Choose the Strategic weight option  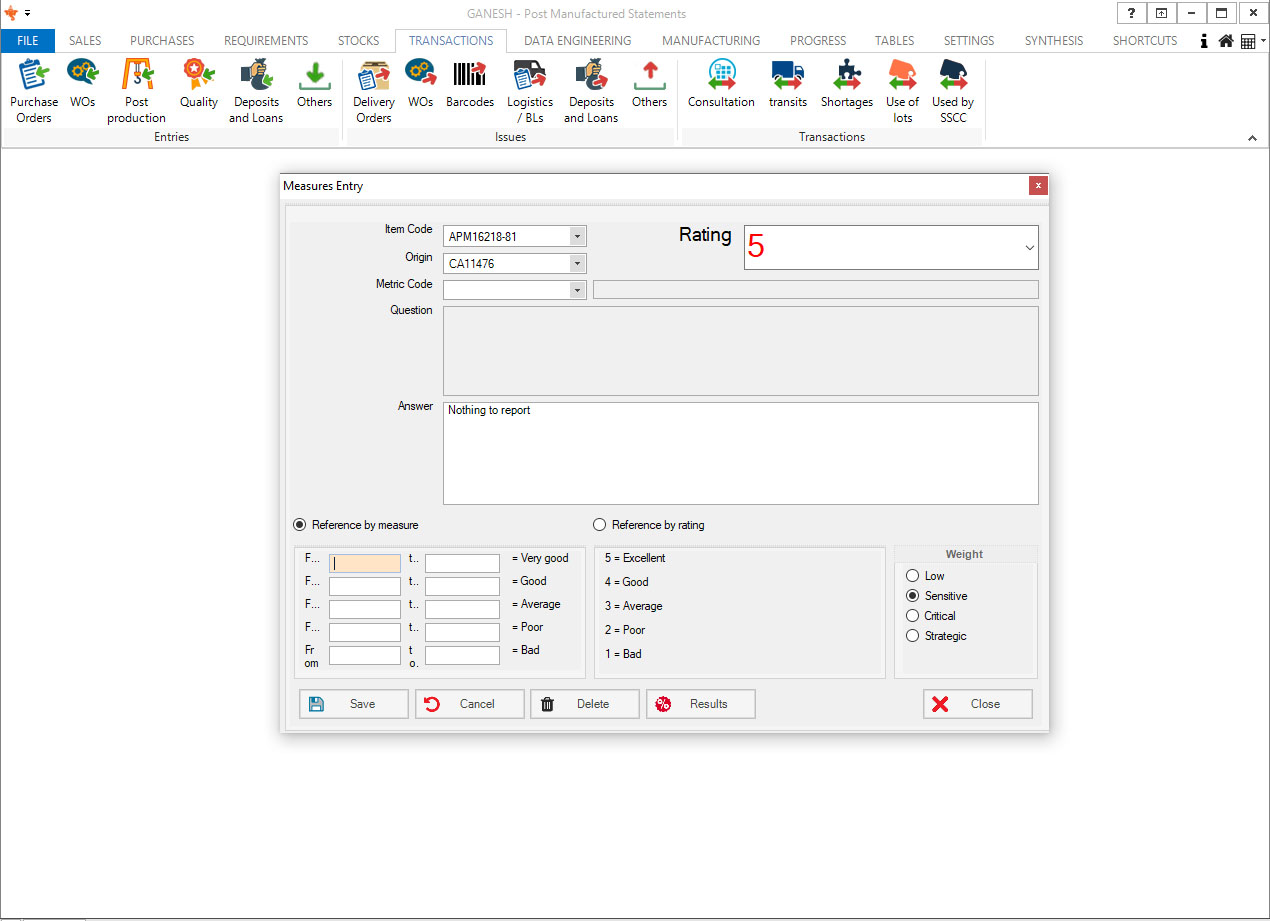click(x=912, y=636)
